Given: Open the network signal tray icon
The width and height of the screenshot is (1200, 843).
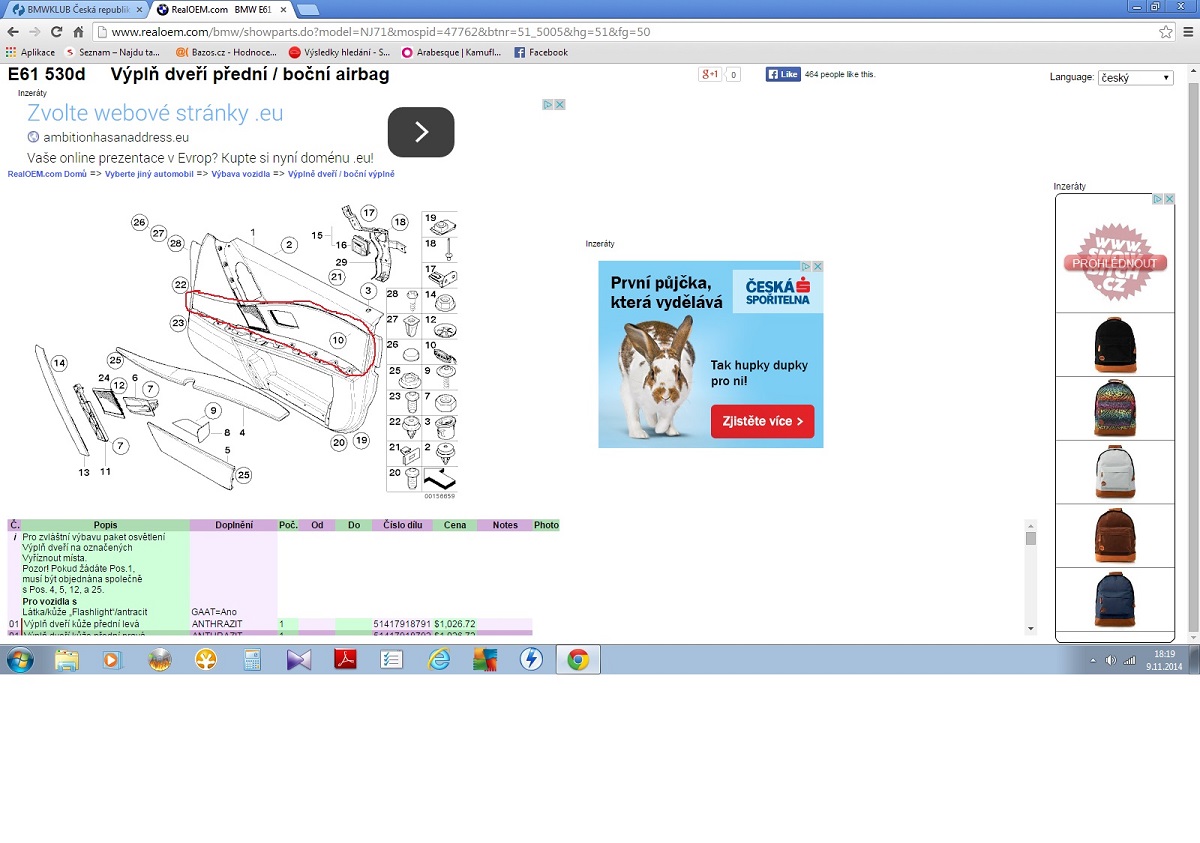Looking at the screenshot, I should [x=1130, y=660].
